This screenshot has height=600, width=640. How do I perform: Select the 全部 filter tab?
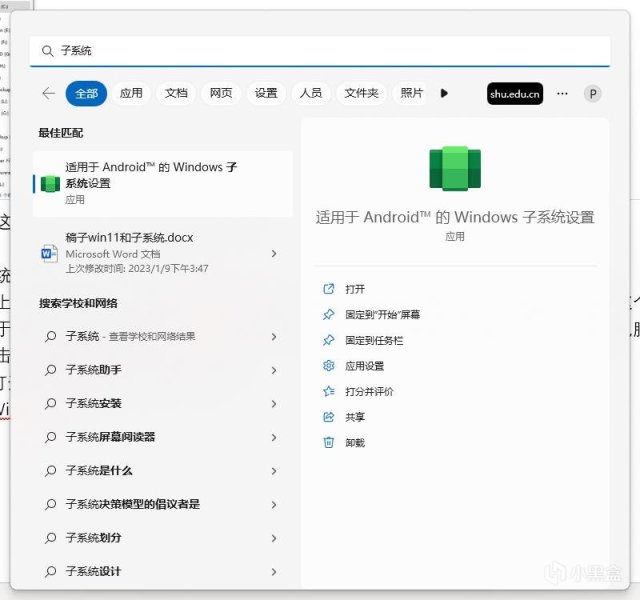click(86, 93)
